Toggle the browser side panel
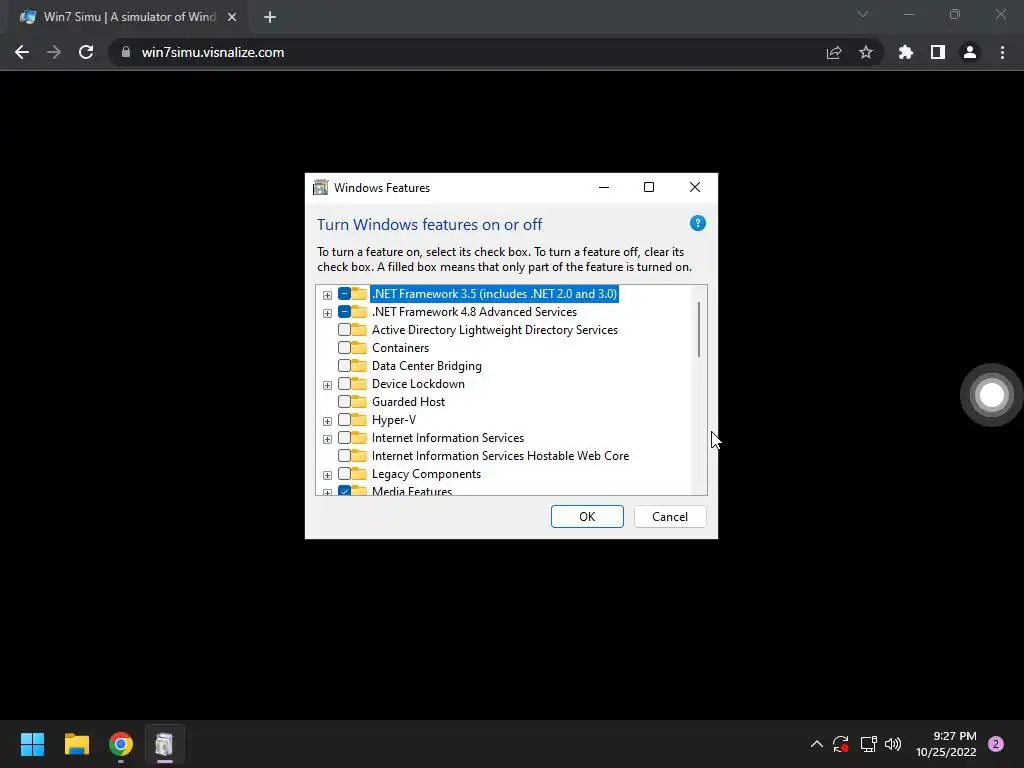 coord(938,52)
